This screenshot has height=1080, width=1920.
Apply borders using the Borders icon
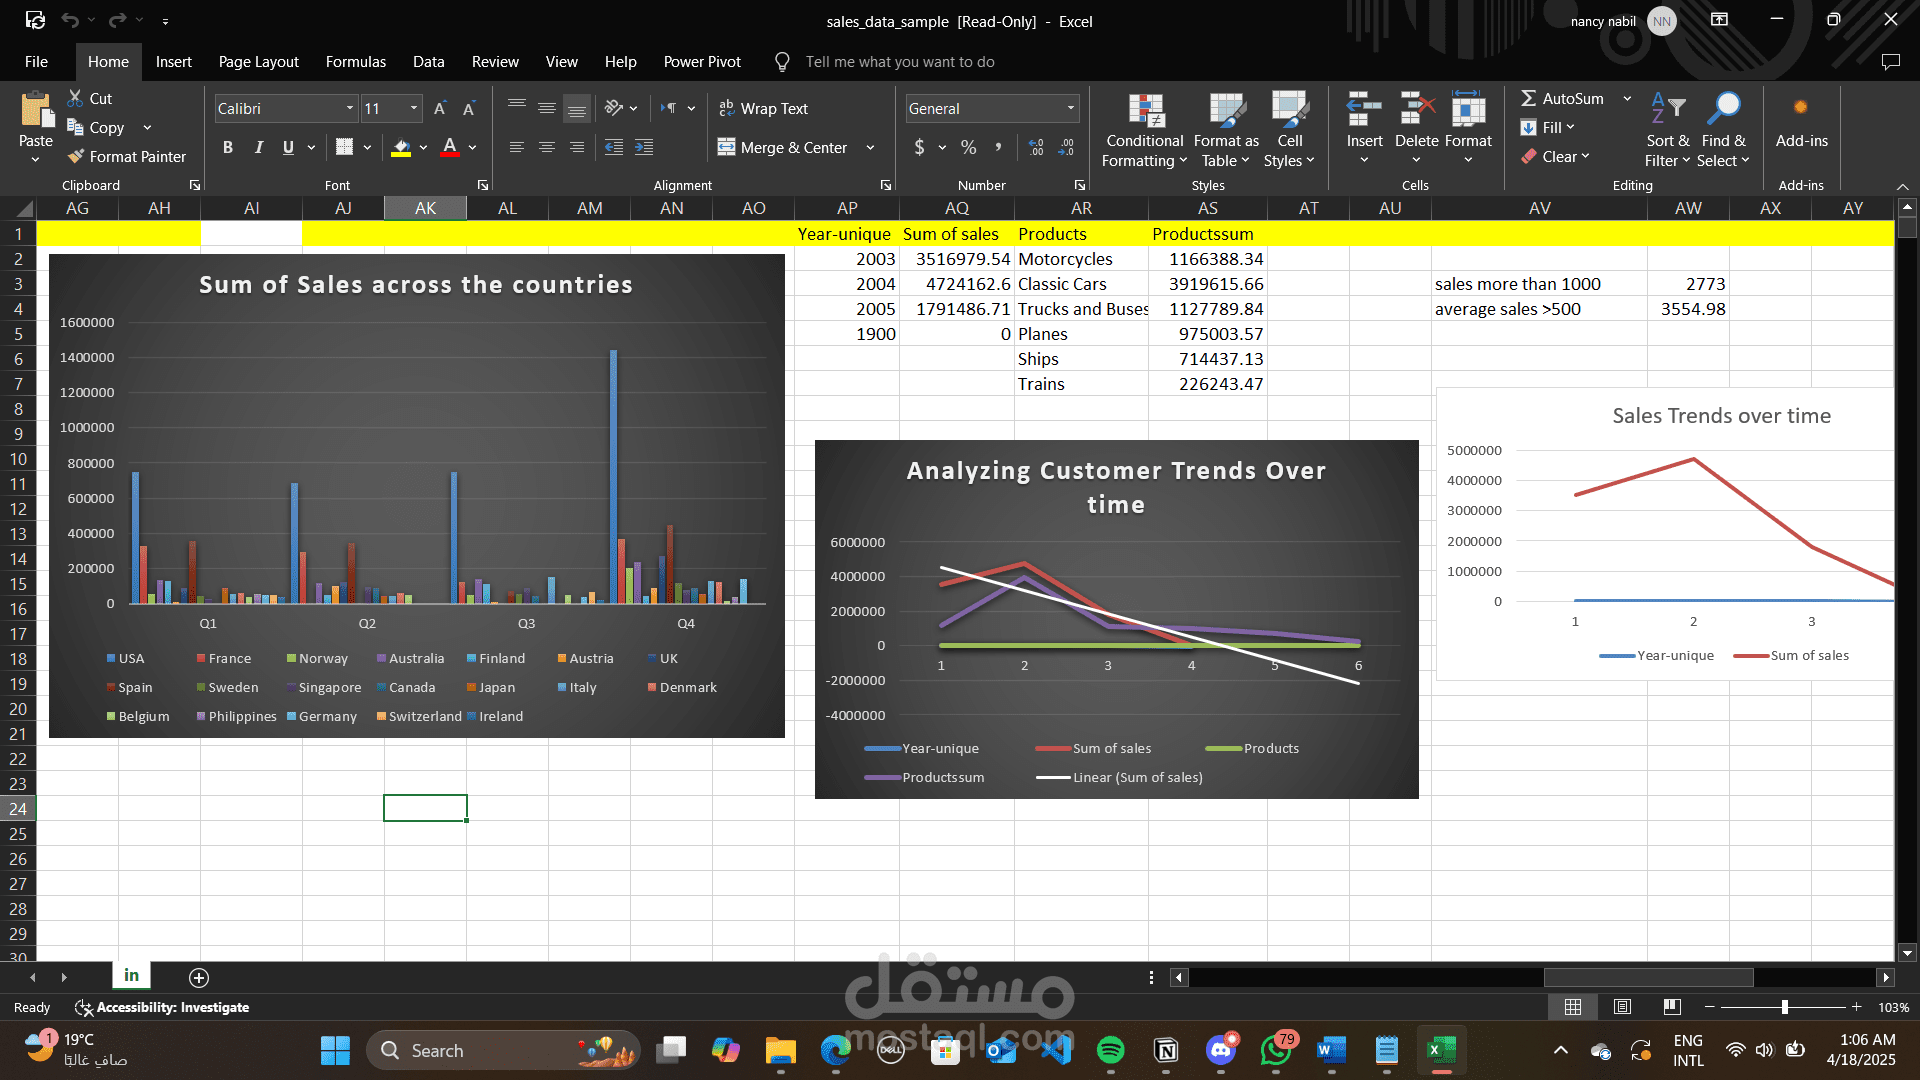pyautogui.click(x=344, y=147)
